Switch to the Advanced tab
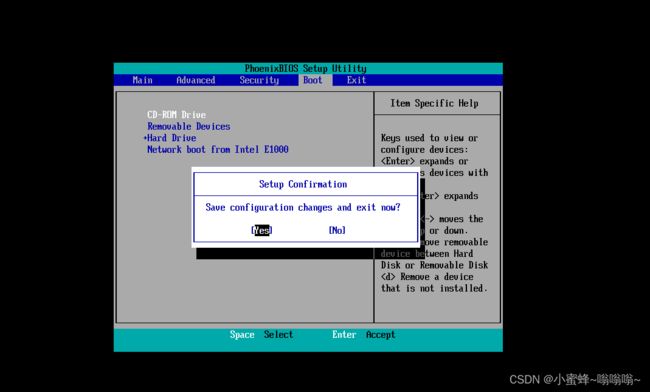650x392 pixels. [196, 80]
